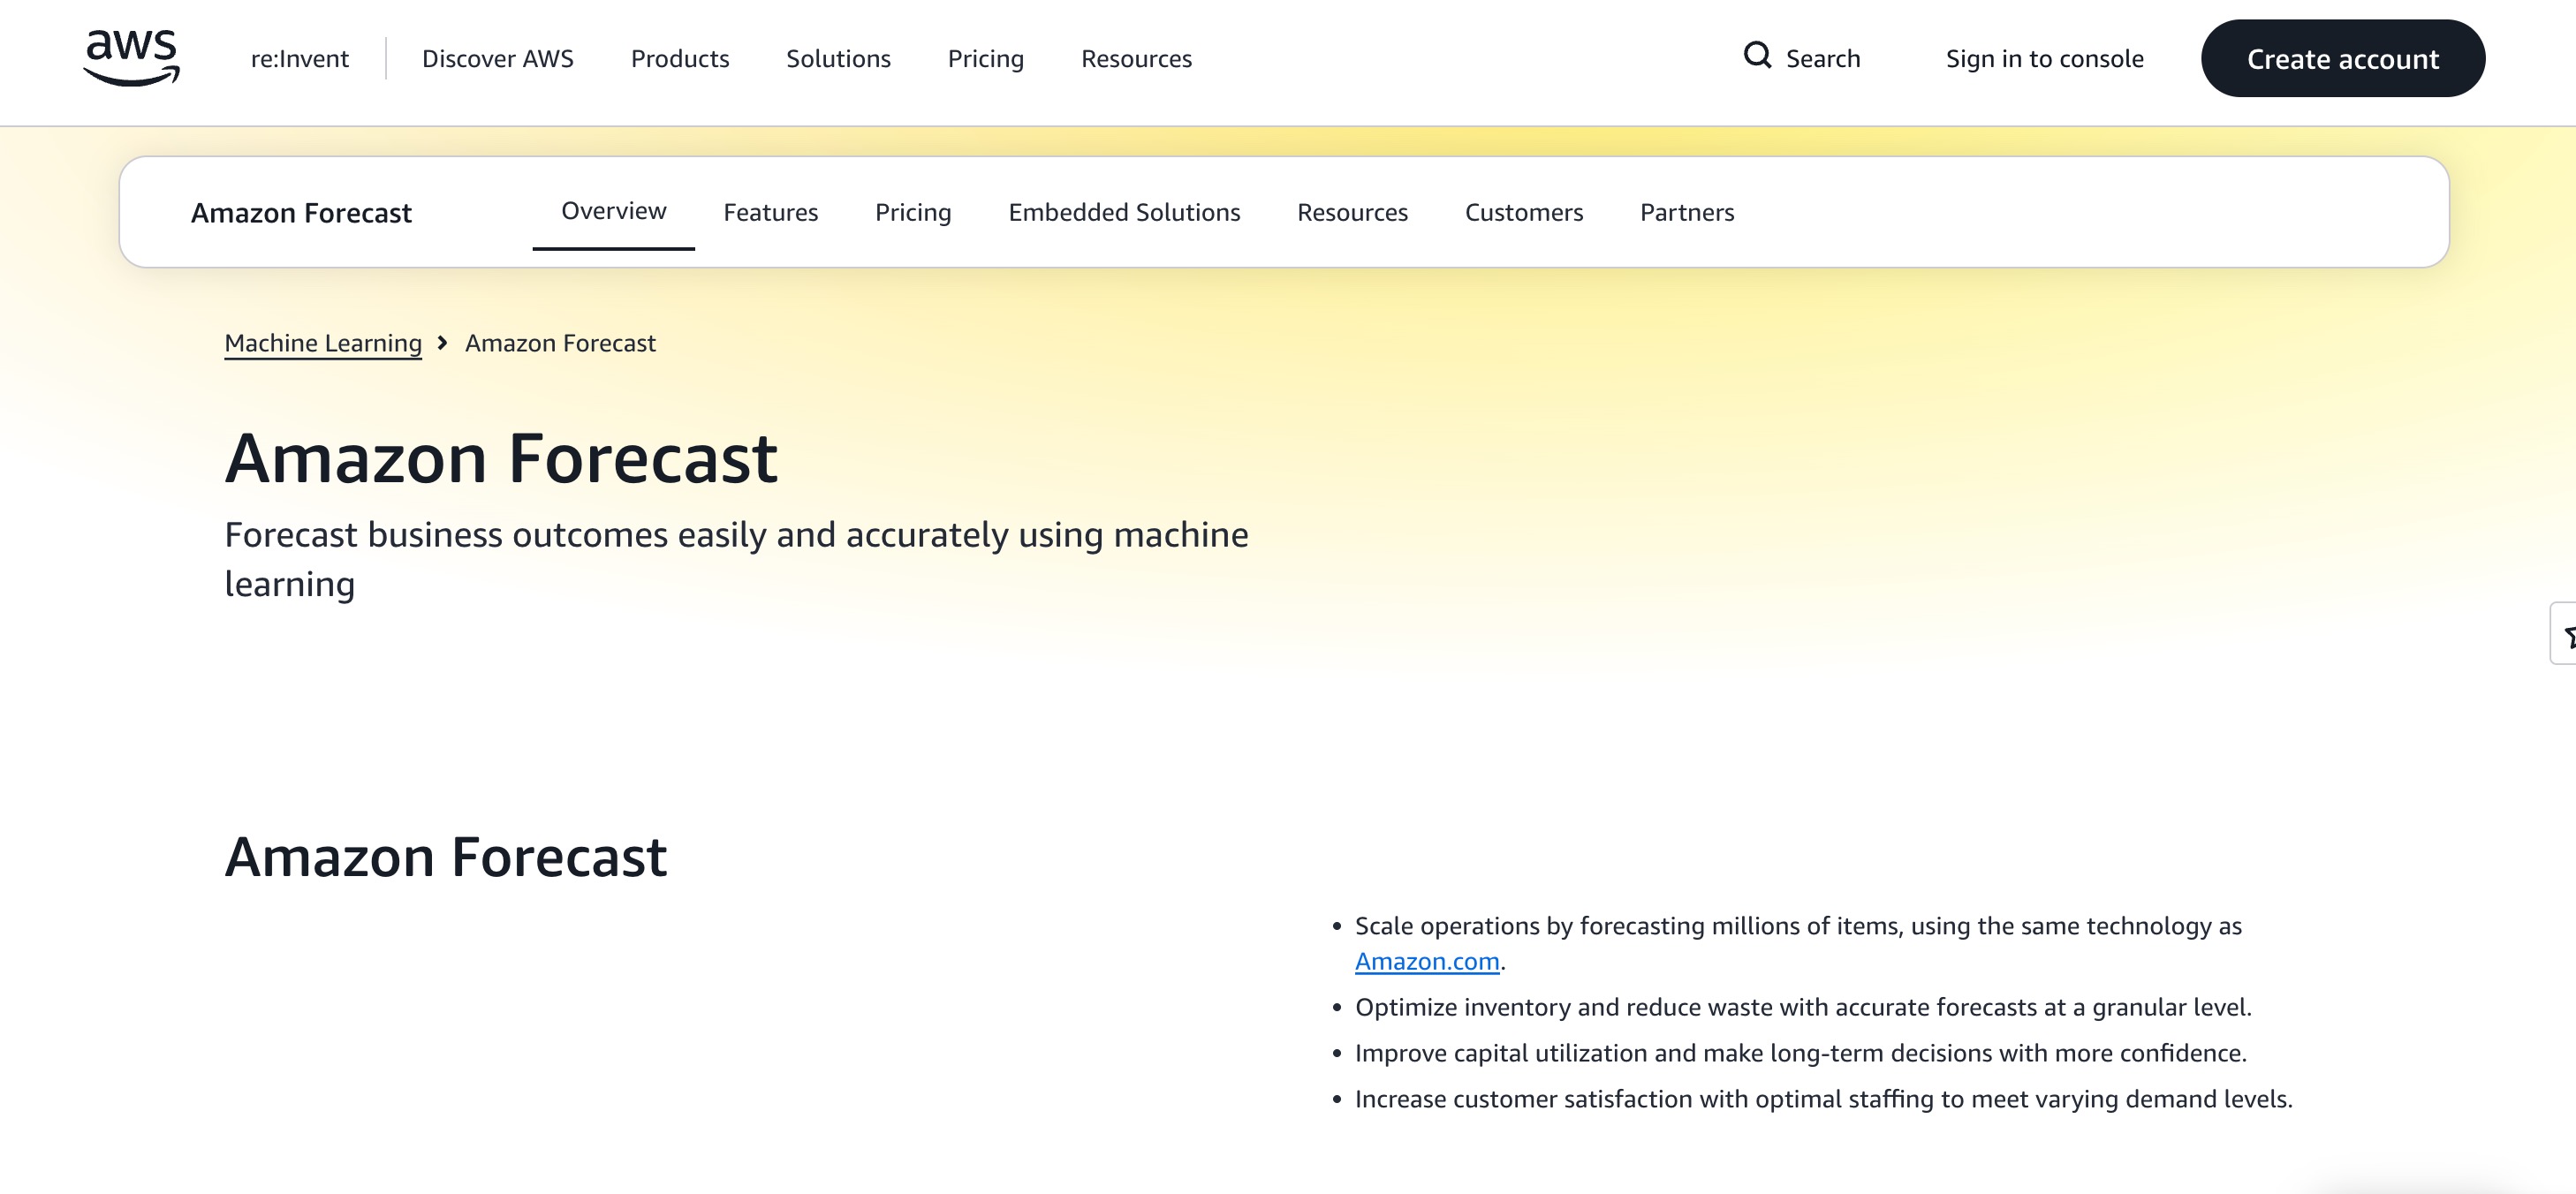Open the top Resources menu
This screenshot has height=1194, width=2576.
click(1136, 59)
